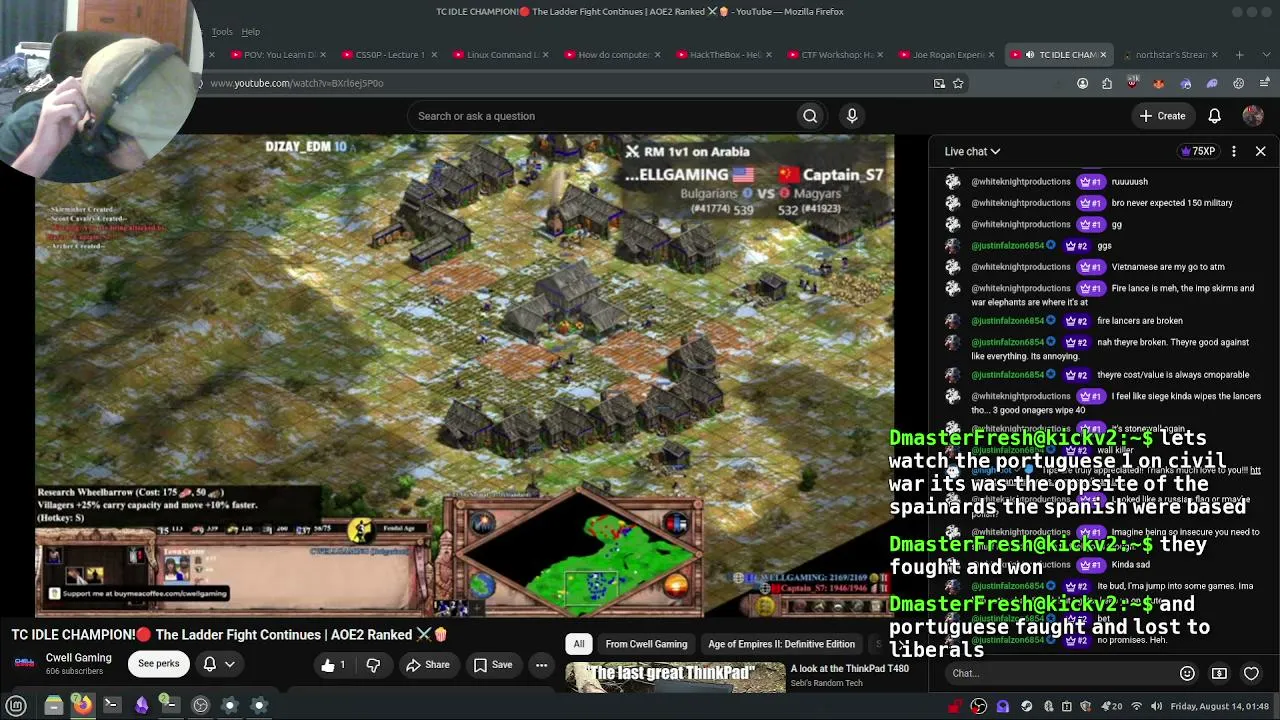Open more actions ellipsis below video
The image size is (1280, 720).
[541, 665]
